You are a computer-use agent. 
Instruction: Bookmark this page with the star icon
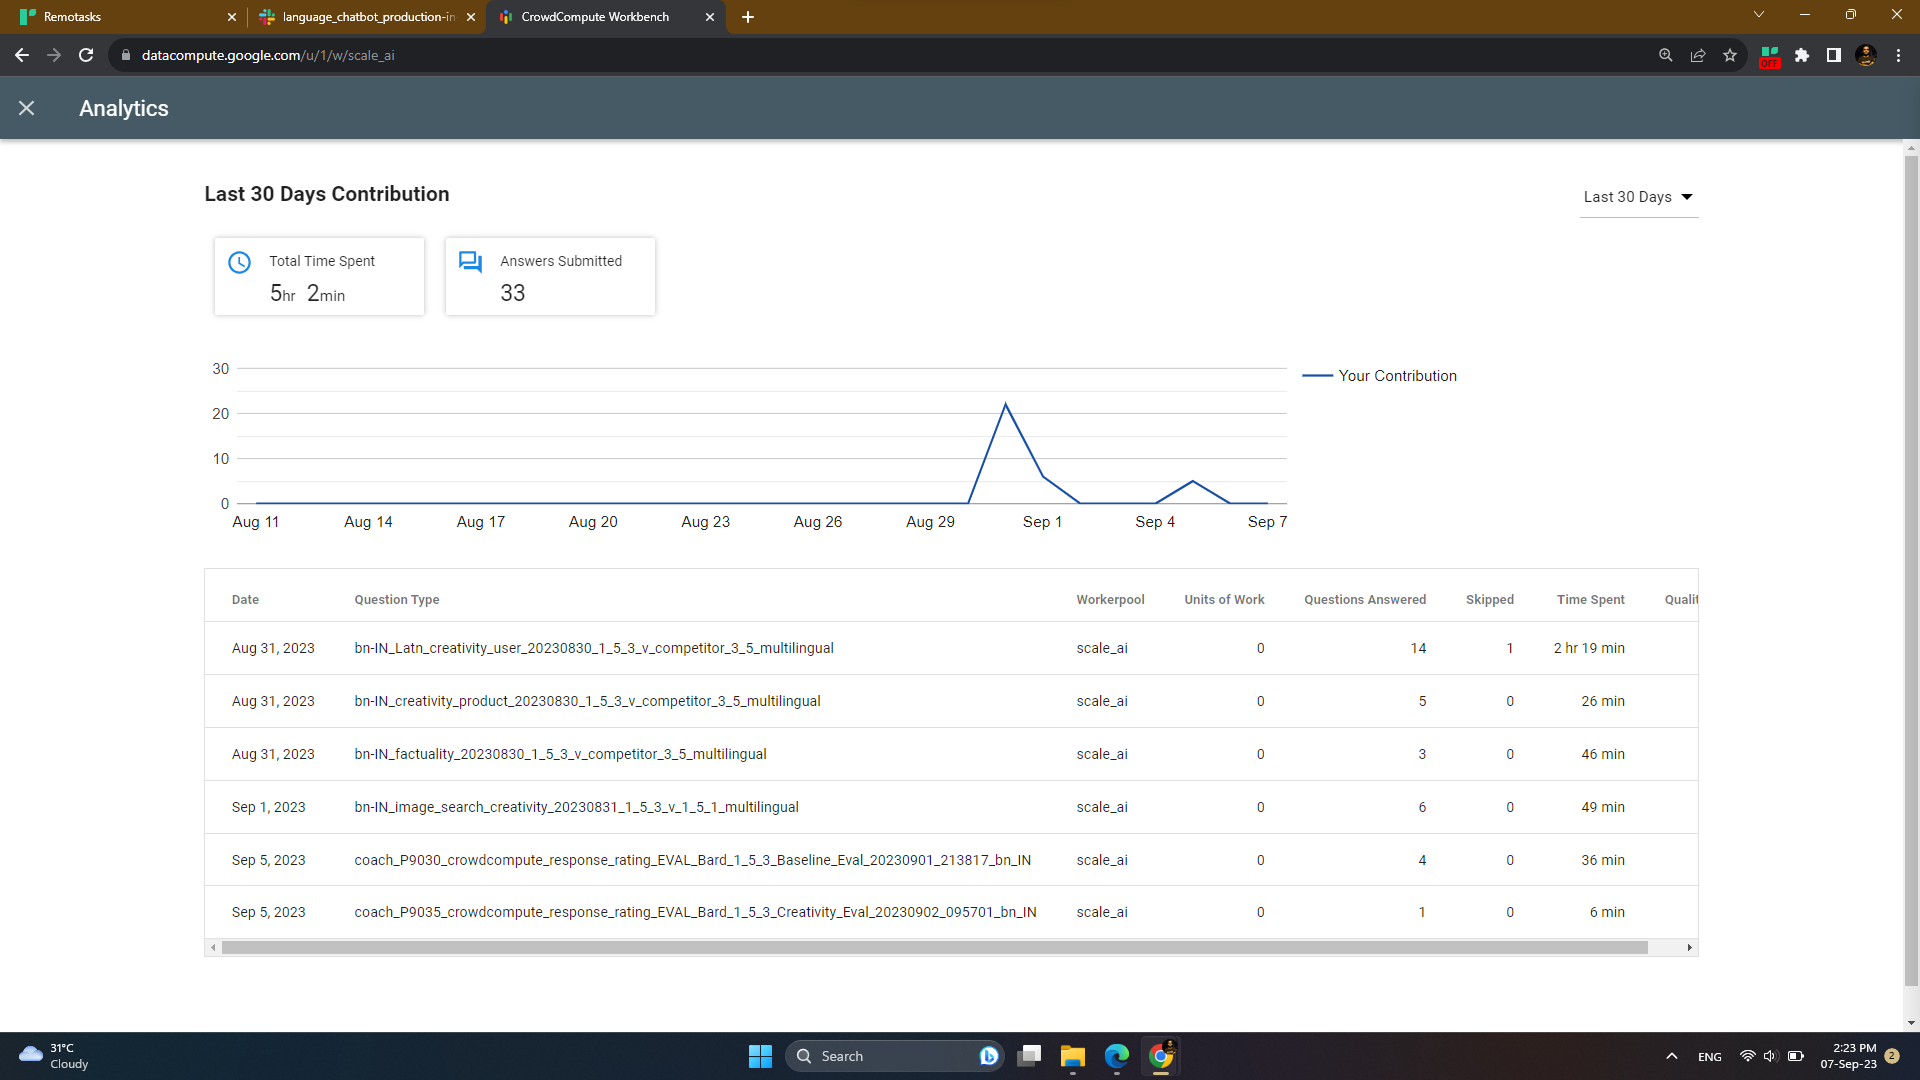coord(1730,55)
